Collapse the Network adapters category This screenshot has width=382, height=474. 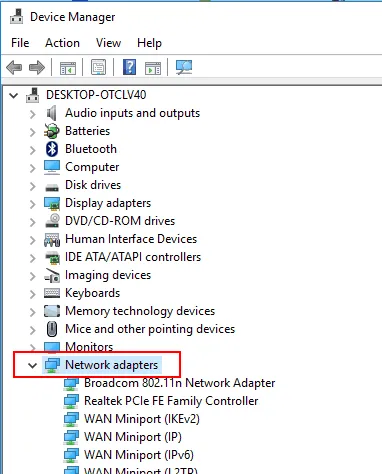point(32,366)
